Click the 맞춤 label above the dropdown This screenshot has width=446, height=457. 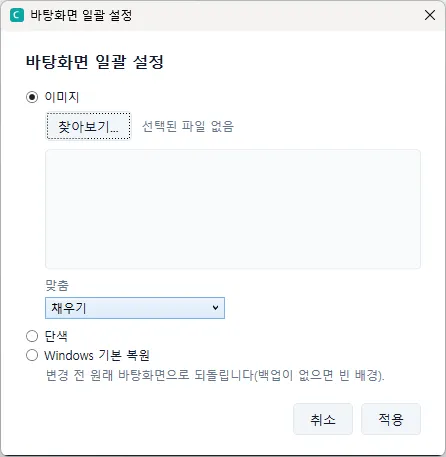tap(57, 285)
